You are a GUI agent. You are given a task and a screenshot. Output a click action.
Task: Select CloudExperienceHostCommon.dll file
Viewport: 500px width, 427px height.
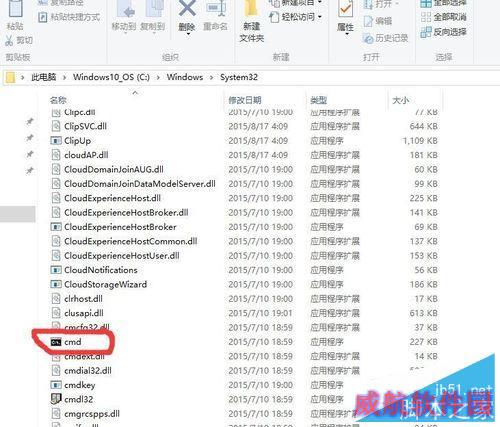pyautogui.click(x=130, y=241)
